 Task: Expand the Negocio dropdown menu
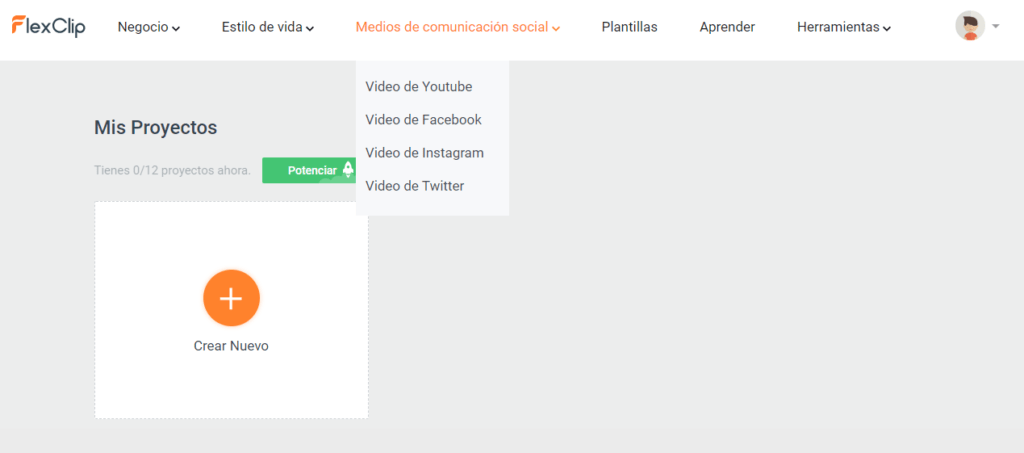tap(149, 27)
